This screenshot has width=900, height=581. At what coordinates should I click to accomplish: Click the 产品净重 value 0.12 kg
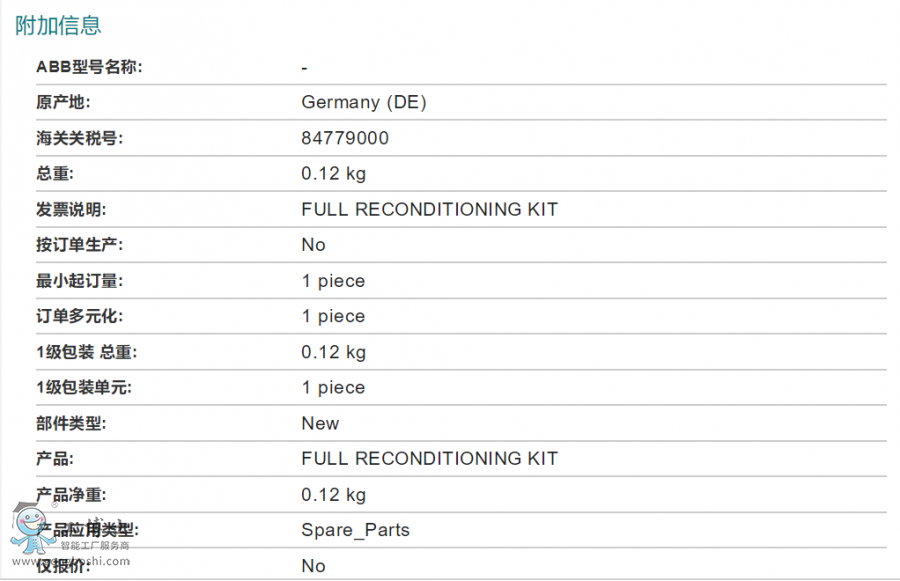coord(334,495)
